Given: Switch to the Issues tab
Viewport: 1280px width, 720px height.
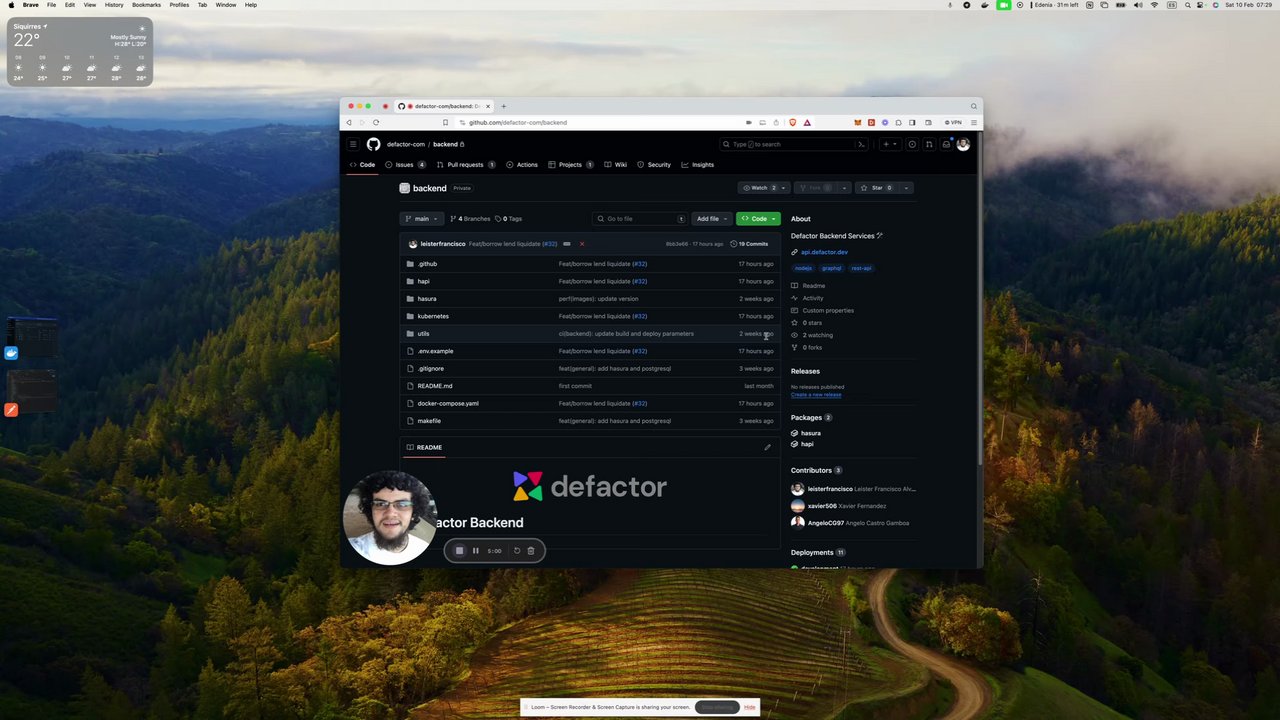Looking at the screenshot, I should pyautogui.click(x=406, y=165).
